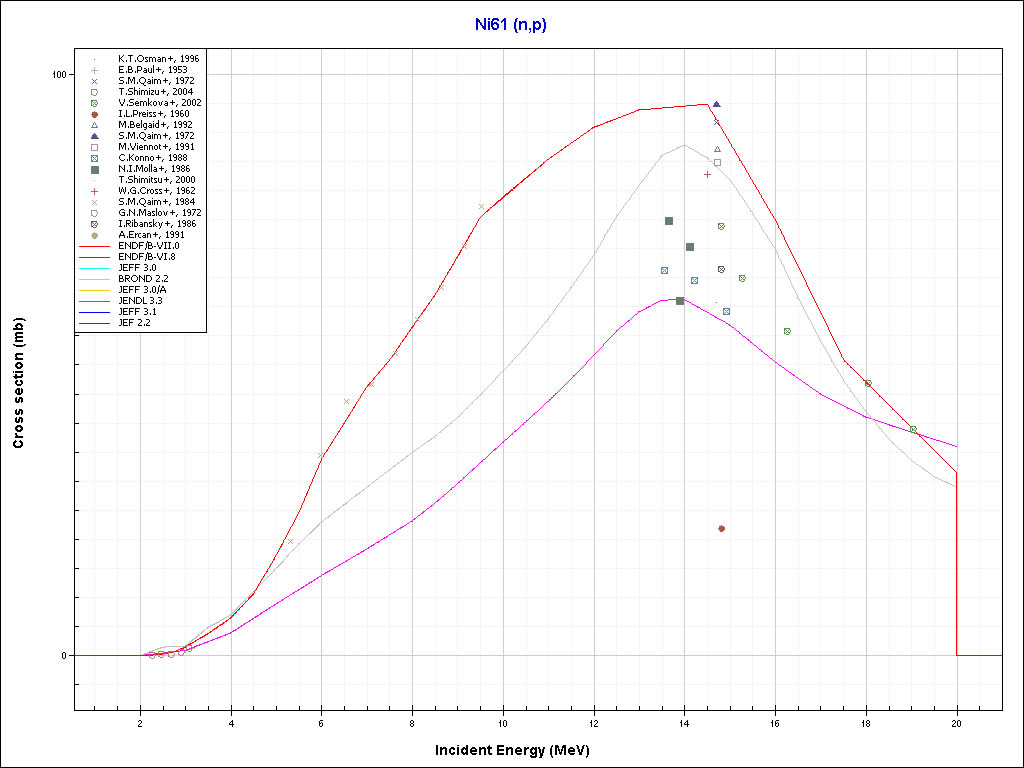The image size is (1024, 768).
Task: Select the filled blue triangle data point
Action: [716, 104]
